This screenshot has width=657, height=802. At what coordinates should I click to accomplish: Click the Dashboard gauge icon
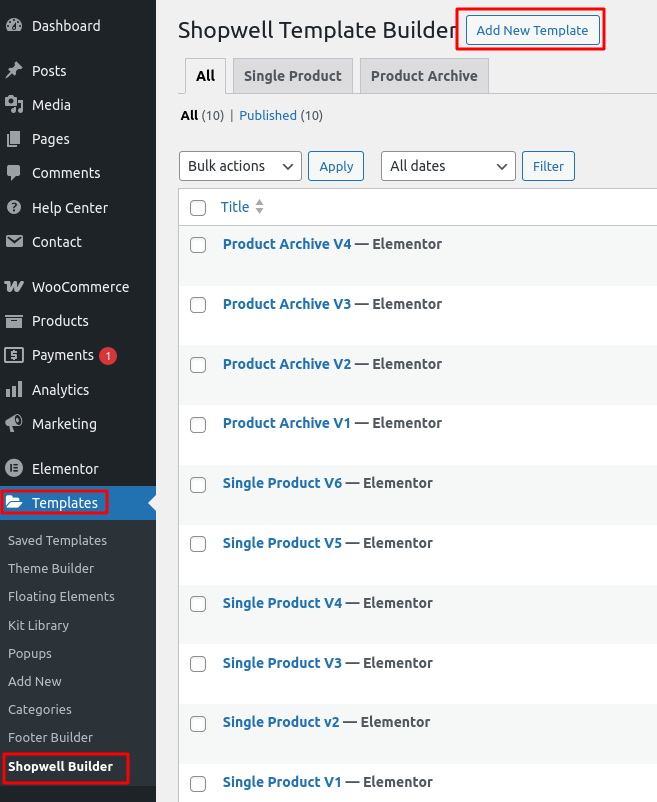[14, 25]
